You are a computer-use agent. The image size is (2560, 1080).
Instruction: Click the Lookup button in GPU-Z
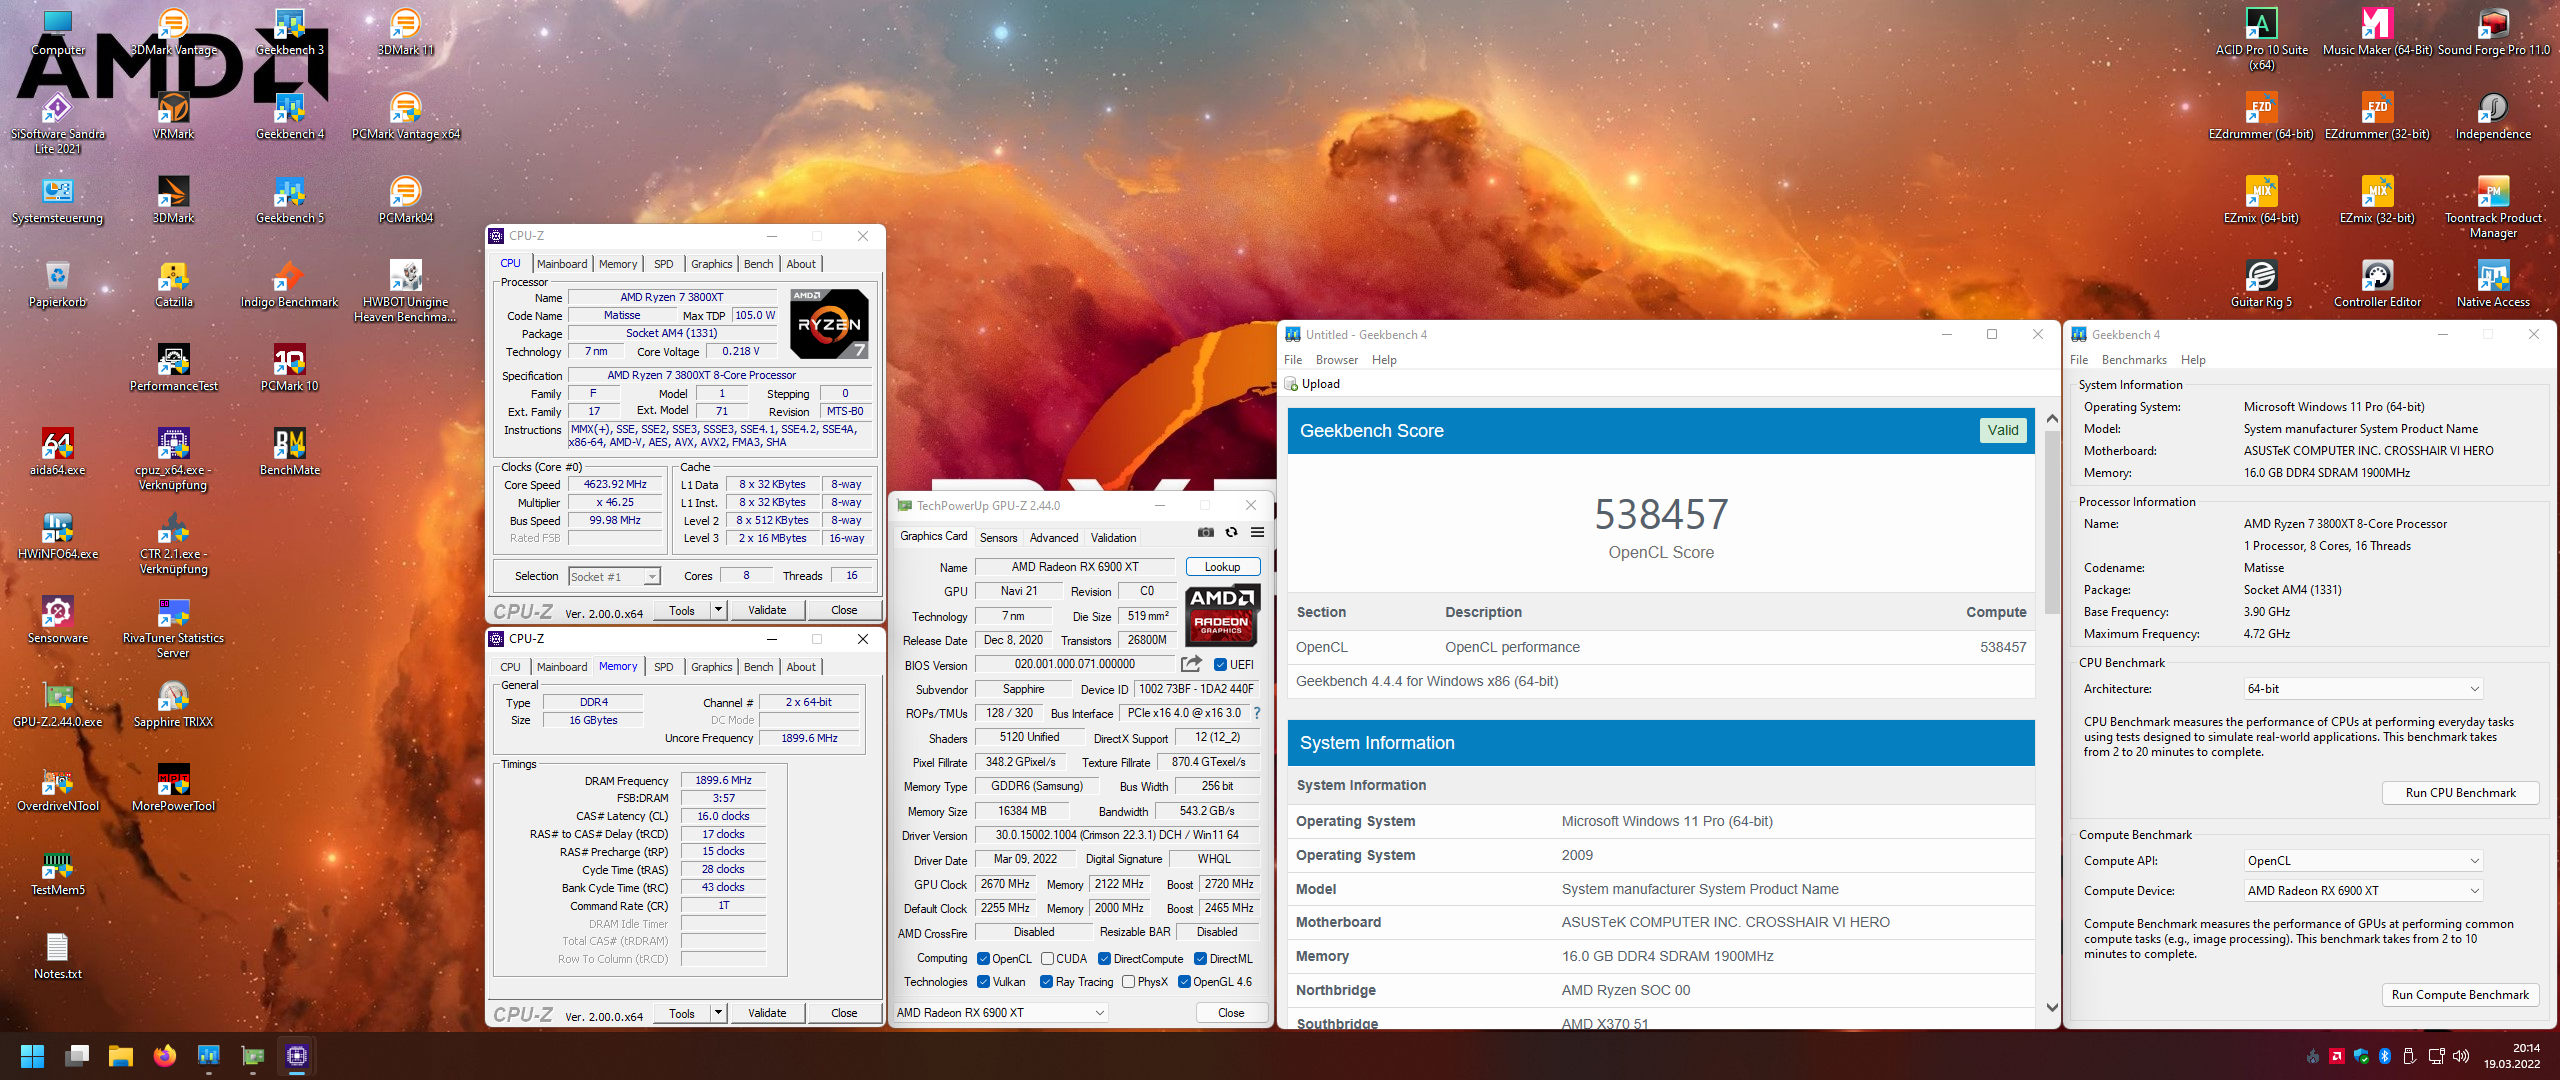(x=1222, y=567)
